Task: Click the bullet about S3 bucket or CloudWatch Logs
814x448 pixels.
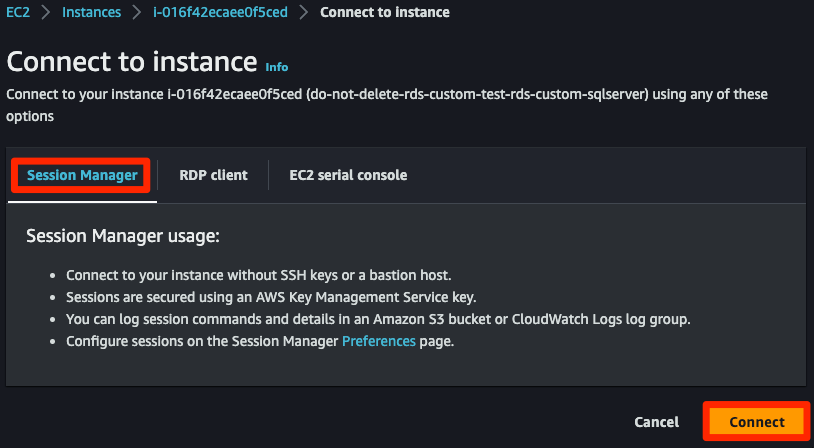Action: pyautogui.click(x=378, y=319)
